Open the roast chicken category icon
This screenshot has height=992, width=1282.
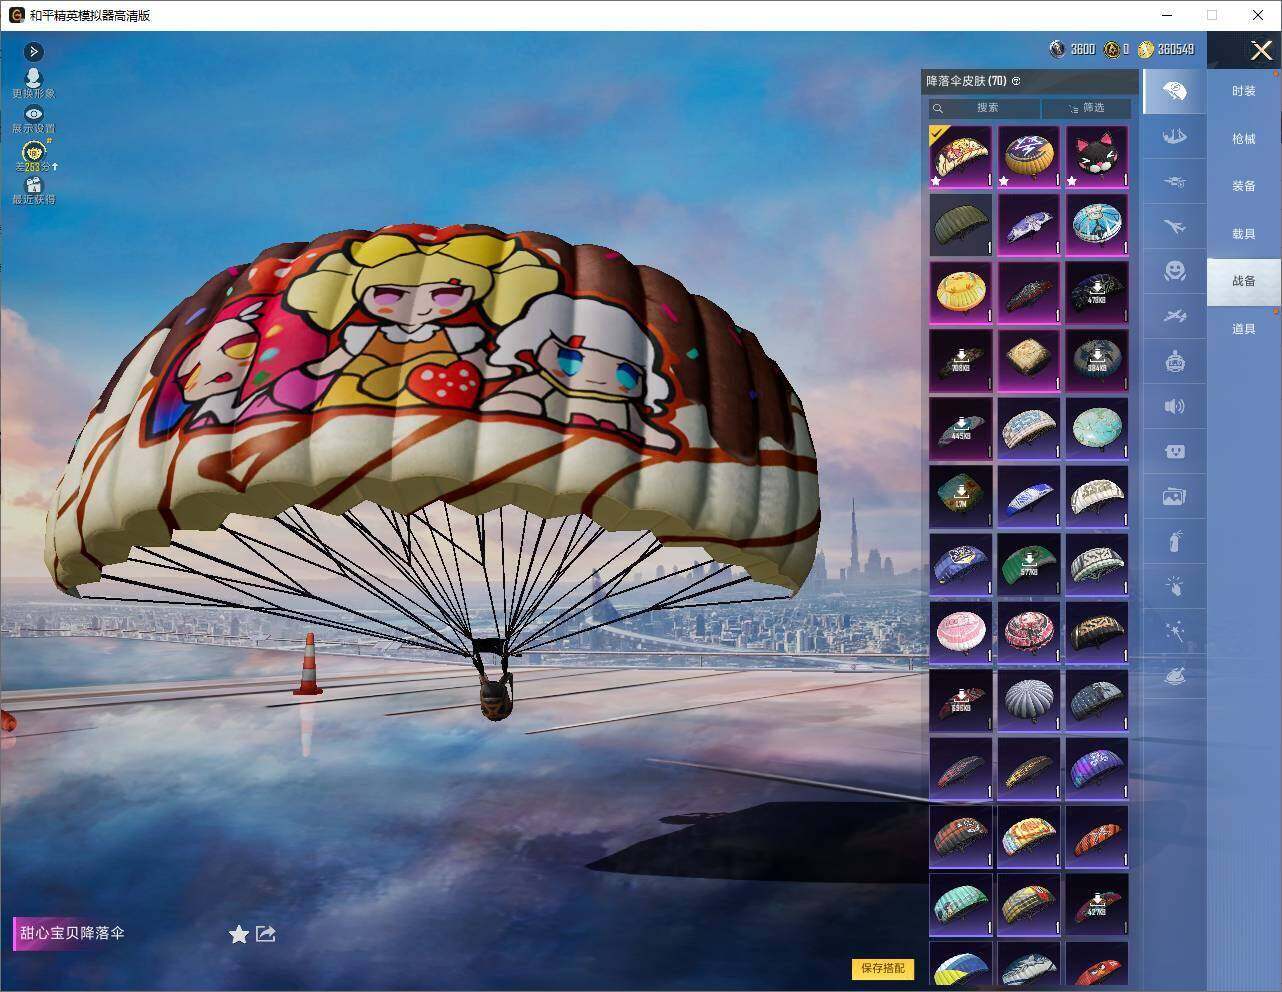coord(1175,676)
